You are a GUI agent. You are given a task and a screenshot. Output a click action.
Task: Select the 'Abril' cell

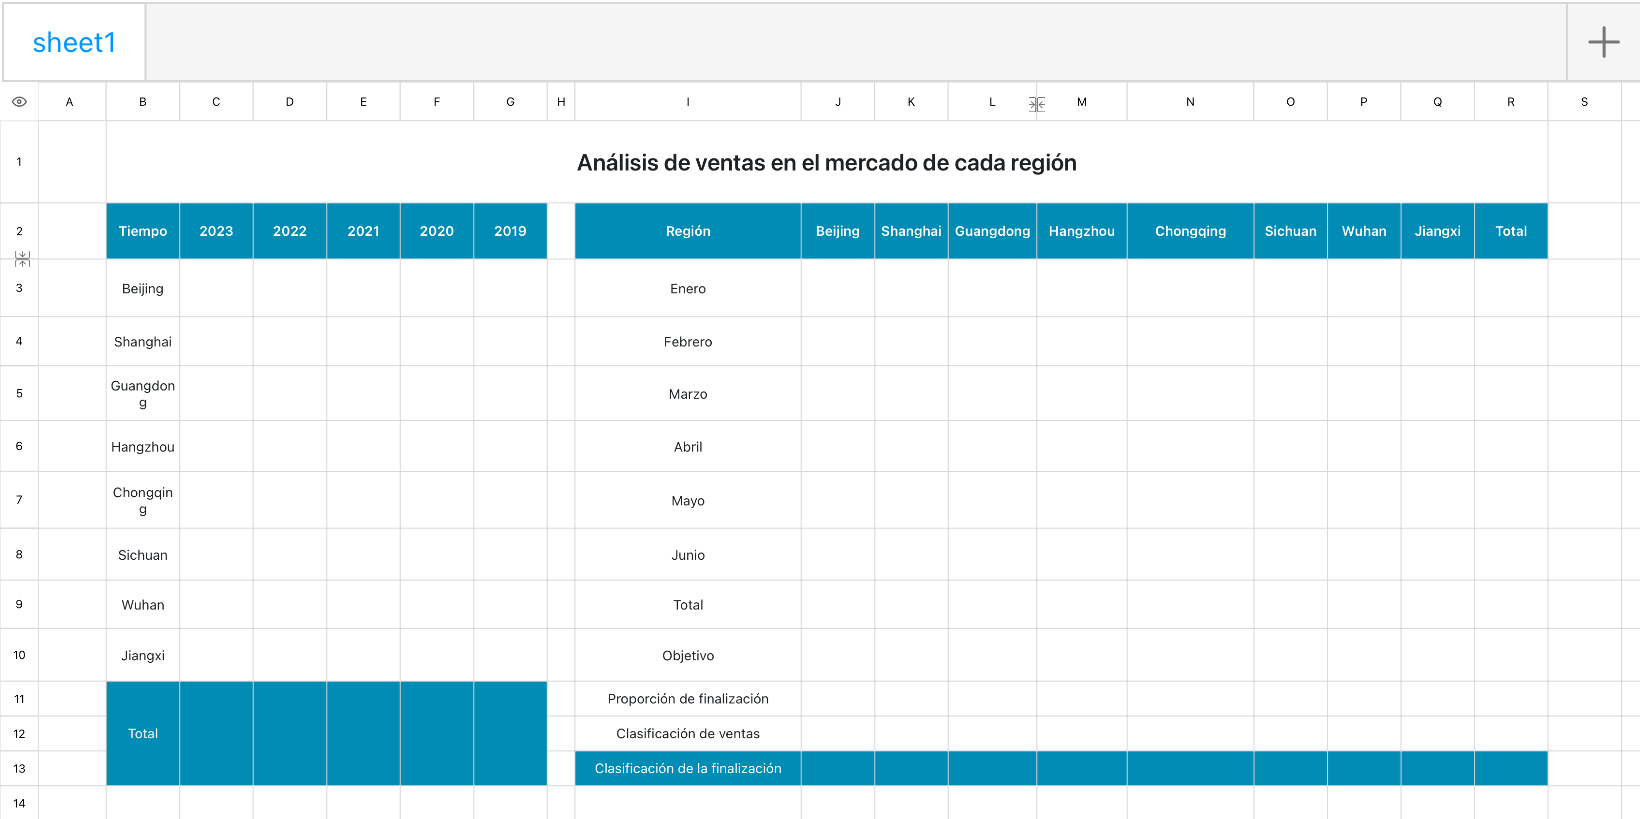(688, 446)
